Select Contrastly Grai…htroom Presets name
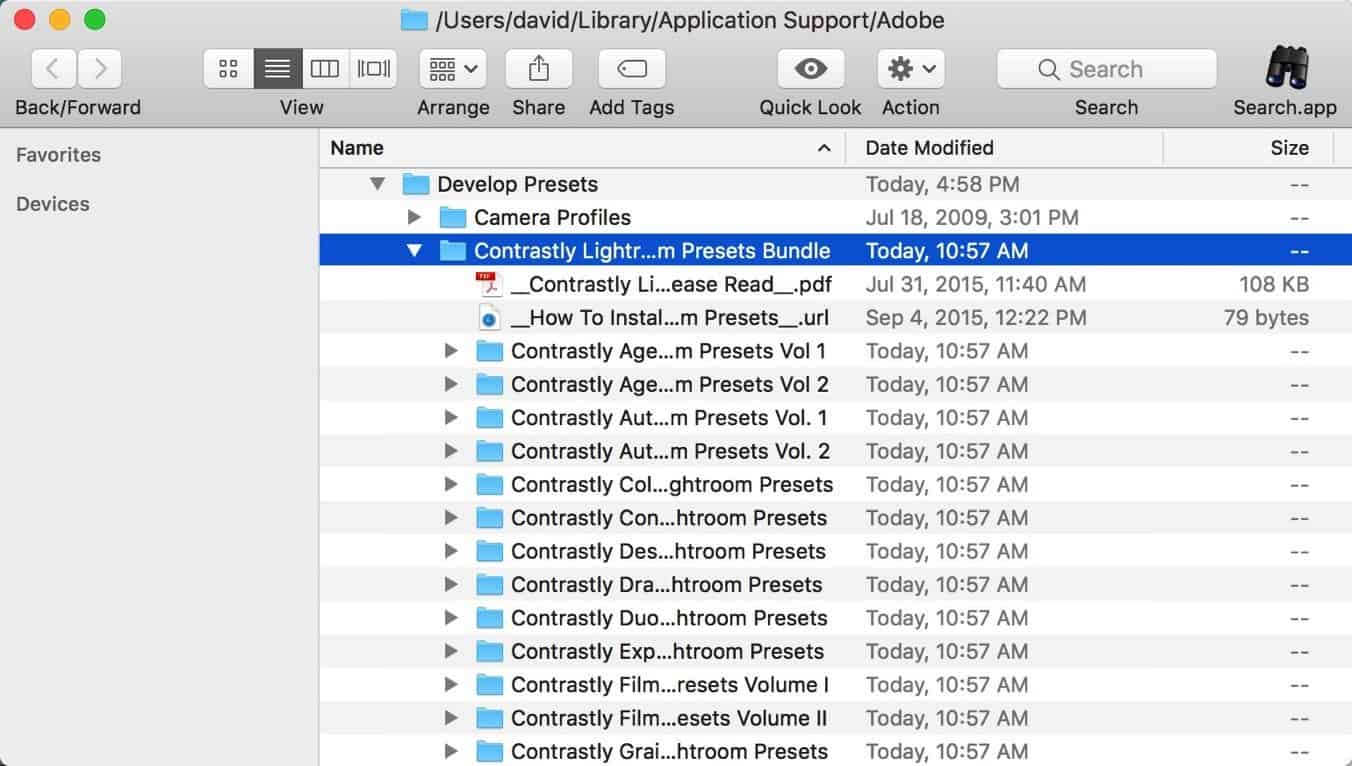The image size is (1352, 766). pyautogui.click(x=669, y=751)
